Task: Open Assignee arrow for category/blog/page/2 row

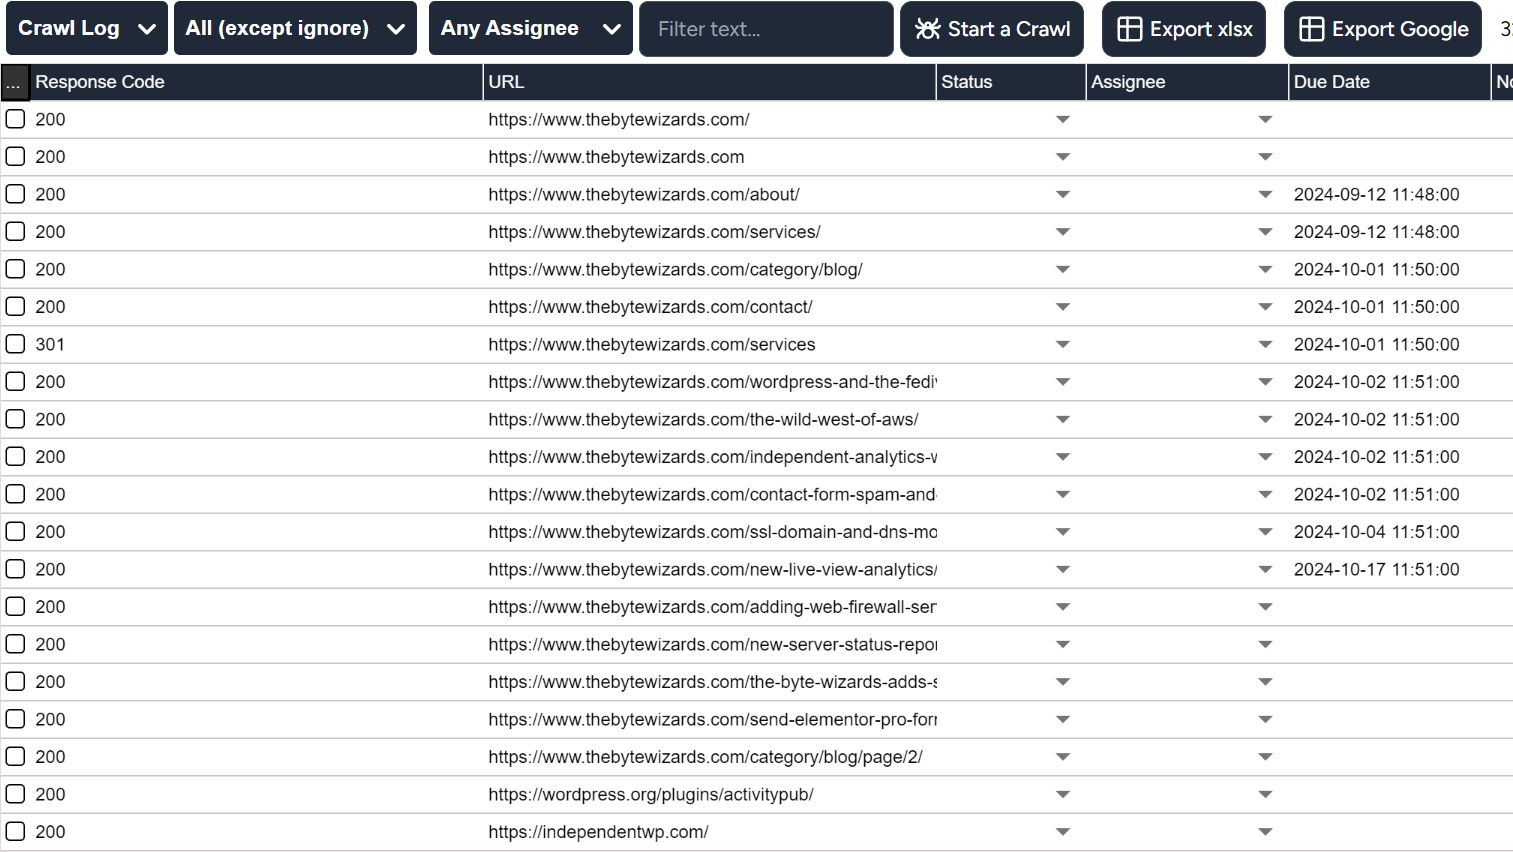Action: (1265, 757)
